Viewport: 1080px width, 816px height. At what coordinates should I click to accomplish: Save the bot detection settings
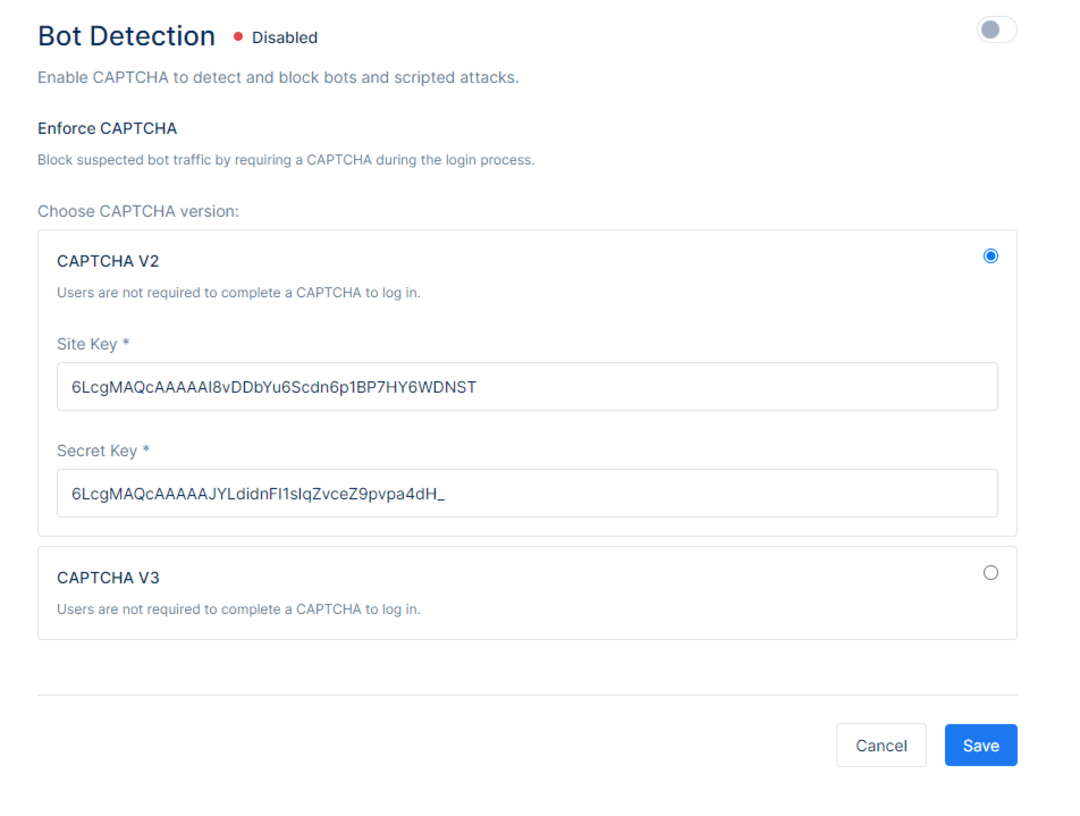(x=981, y=745)
